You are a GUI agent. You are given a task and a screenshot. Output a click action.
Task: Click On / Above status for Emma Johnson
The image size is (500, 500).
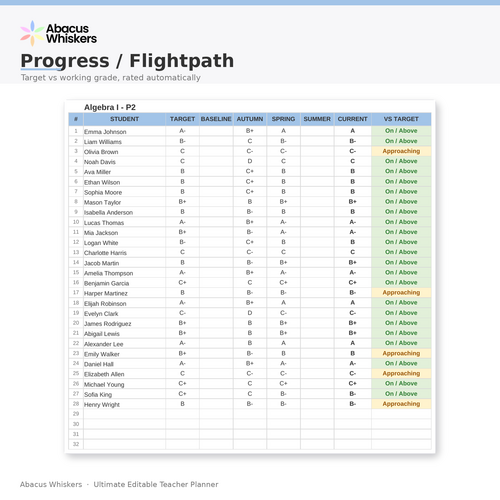click(401, 131)
